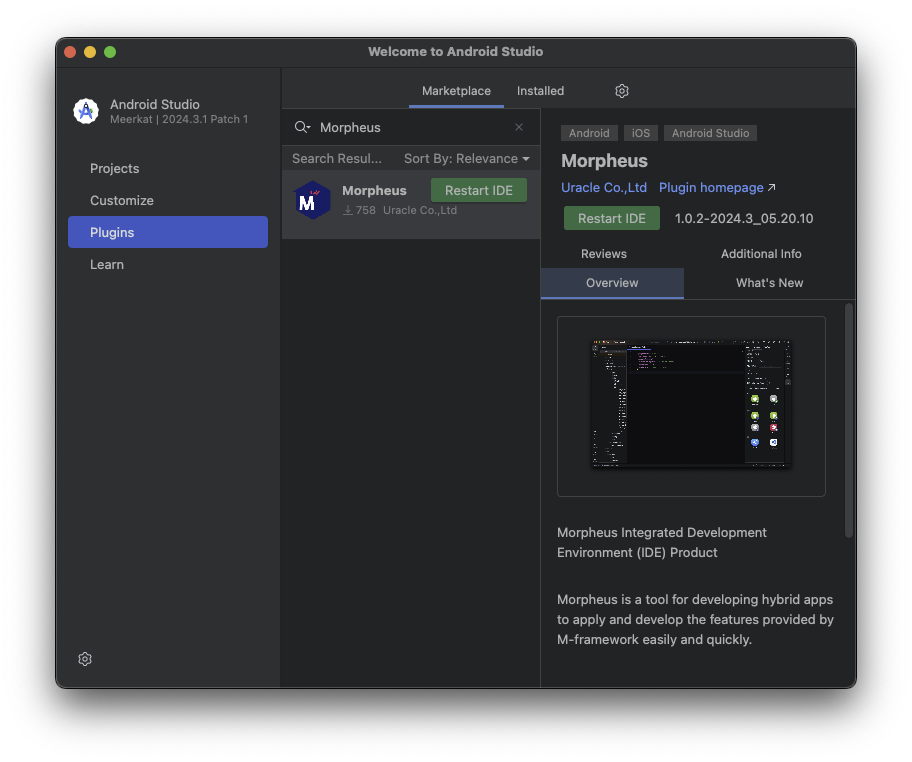
Task: Open the Plugin homepage link
Action: pos(711,187)
